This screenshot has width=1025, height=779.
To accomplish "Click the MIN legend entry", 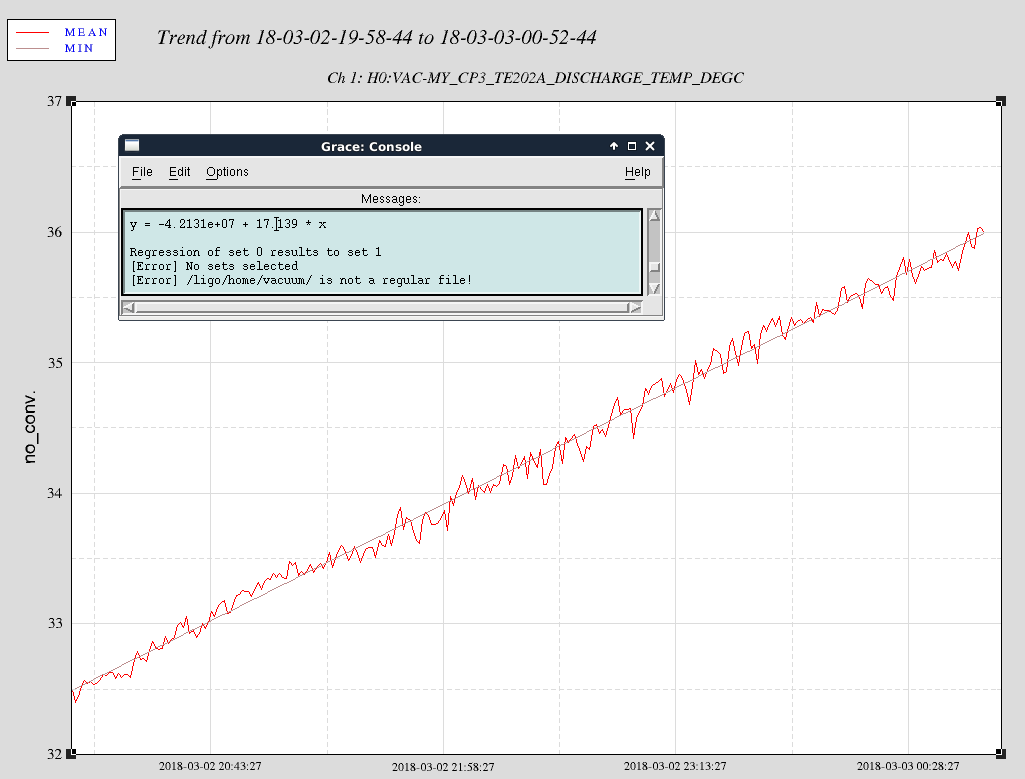I will tap(79, 48).
